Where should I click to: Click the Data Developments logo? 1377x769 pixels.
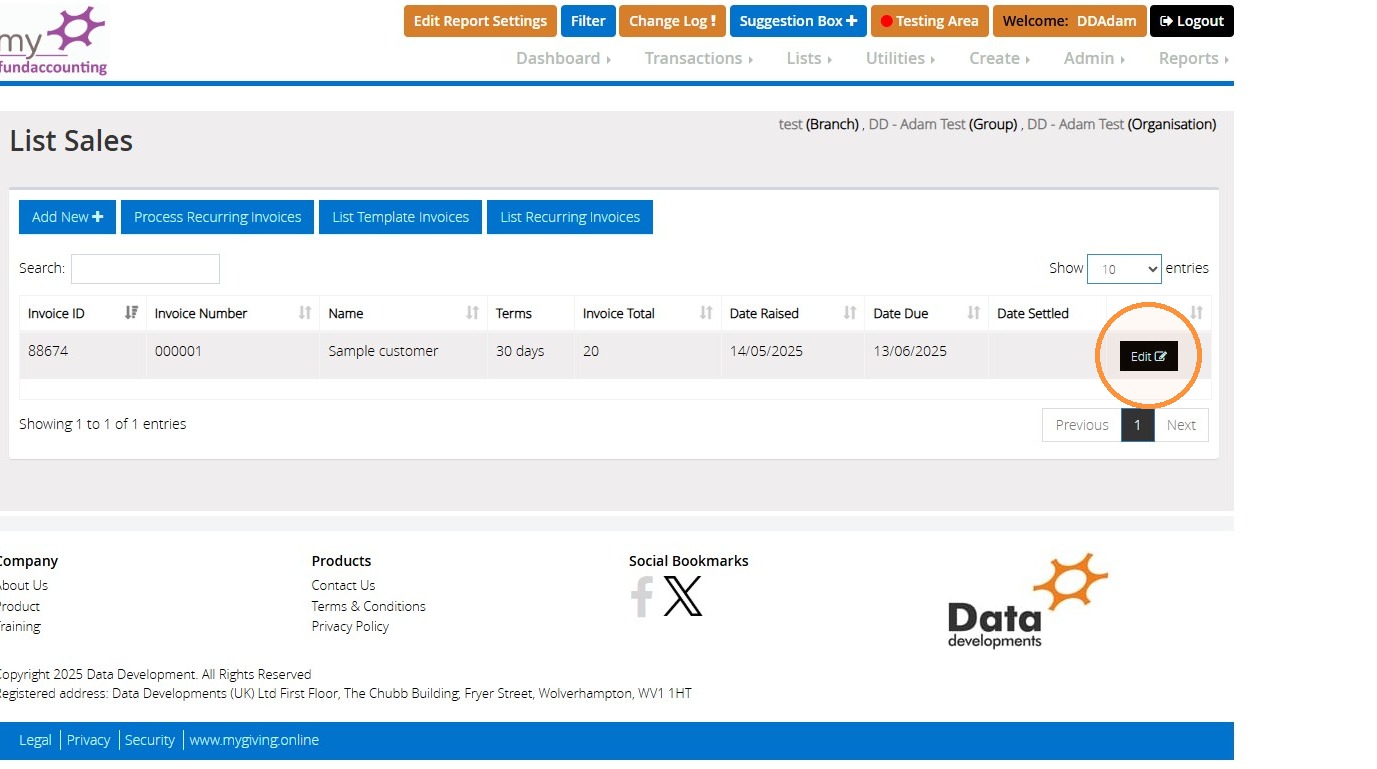pos(1028,600)
